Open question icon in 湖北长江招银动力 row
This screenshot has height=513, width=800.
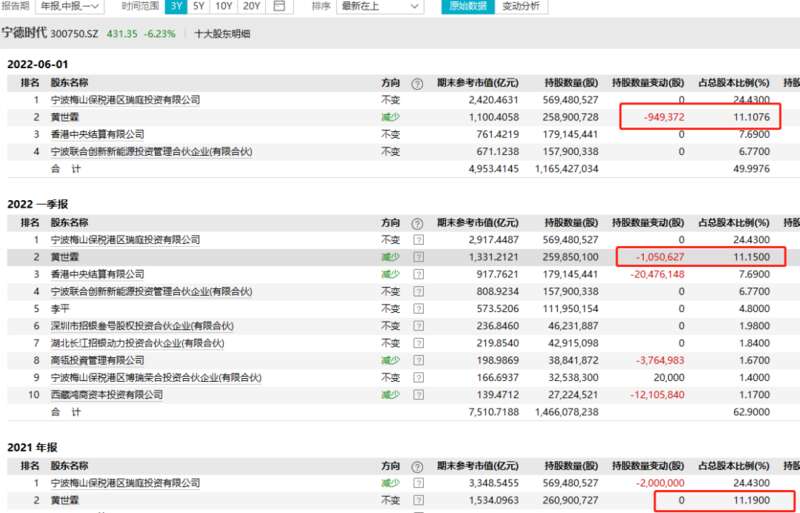tap(418, 344)
